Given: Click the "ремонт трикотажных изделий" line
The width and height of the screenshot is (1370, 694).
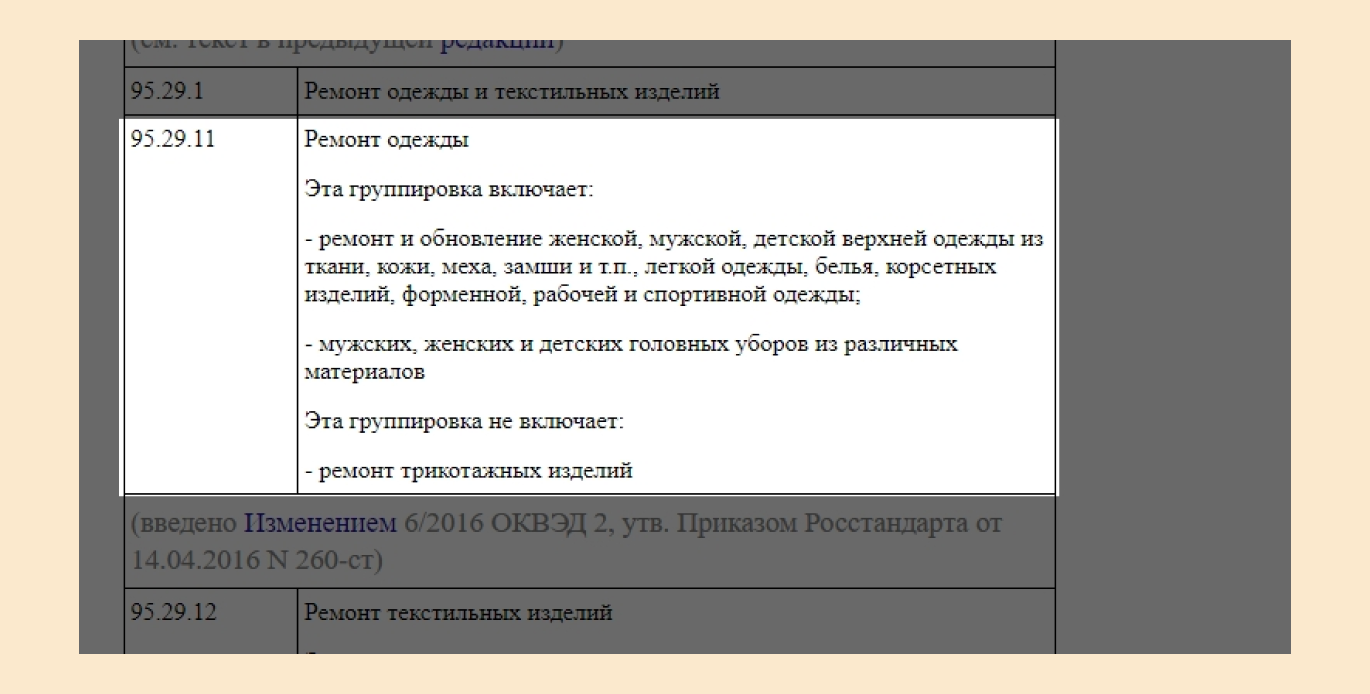Looking at the screenshot, I should [468, 470].
